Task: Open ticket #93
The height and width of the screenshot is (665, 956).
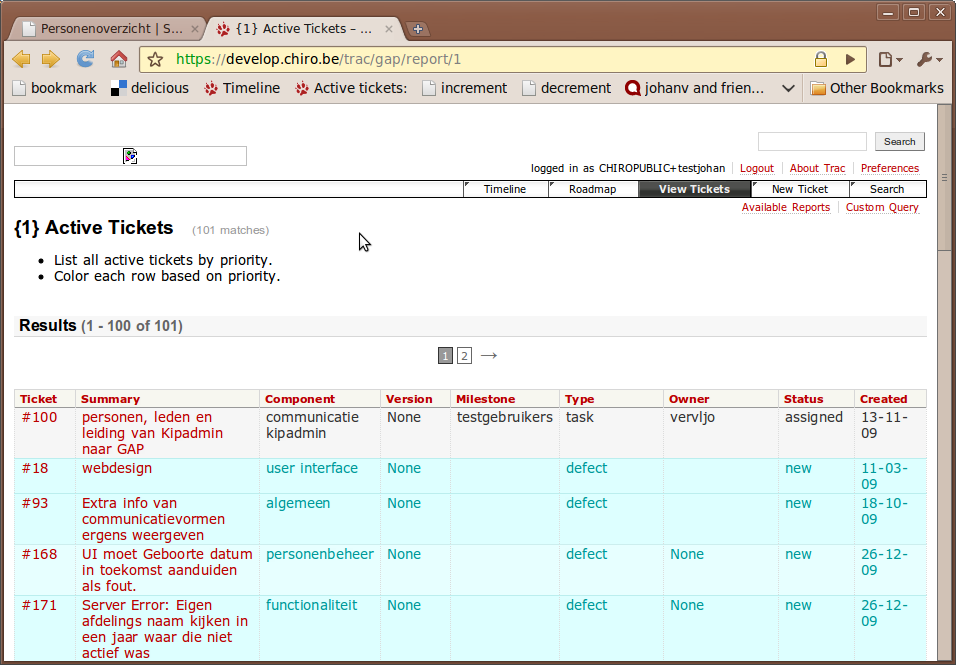Action: (35, 503)
